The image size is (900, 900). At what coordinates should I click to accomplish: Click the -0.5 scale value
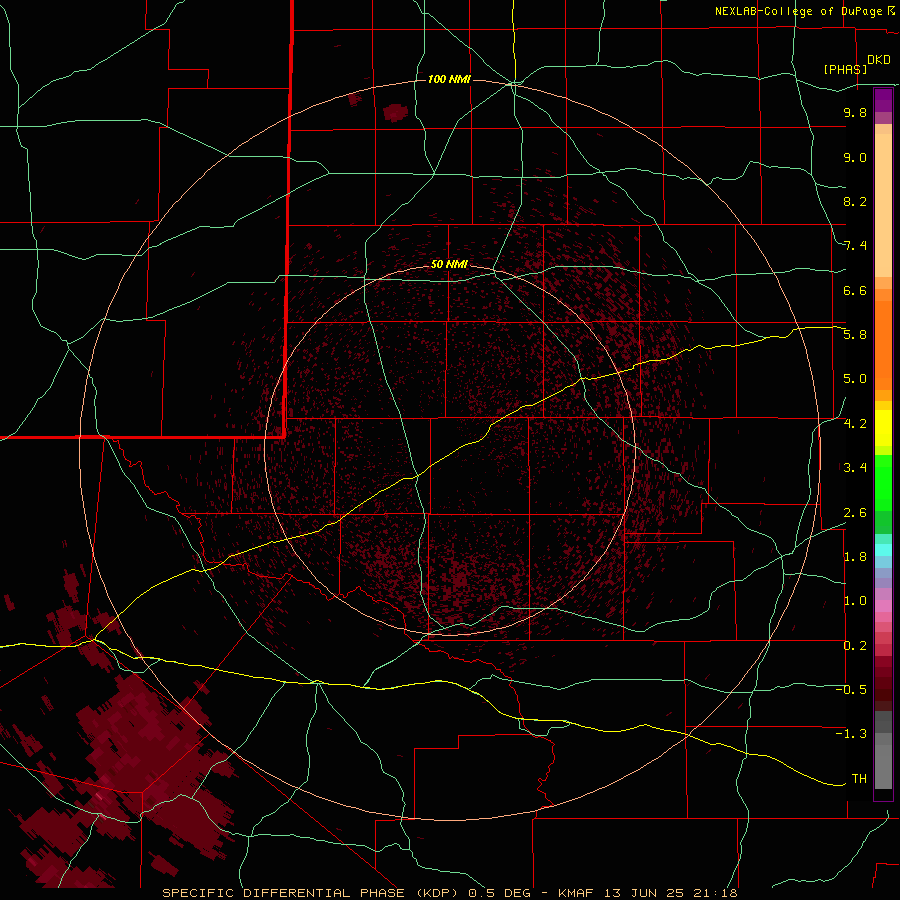(x=852, y=690)
